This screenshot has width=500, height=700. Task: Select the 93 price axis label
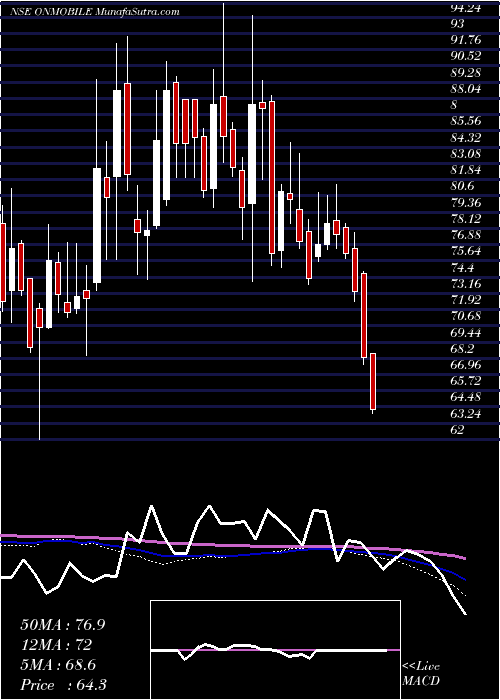point(458,23)
